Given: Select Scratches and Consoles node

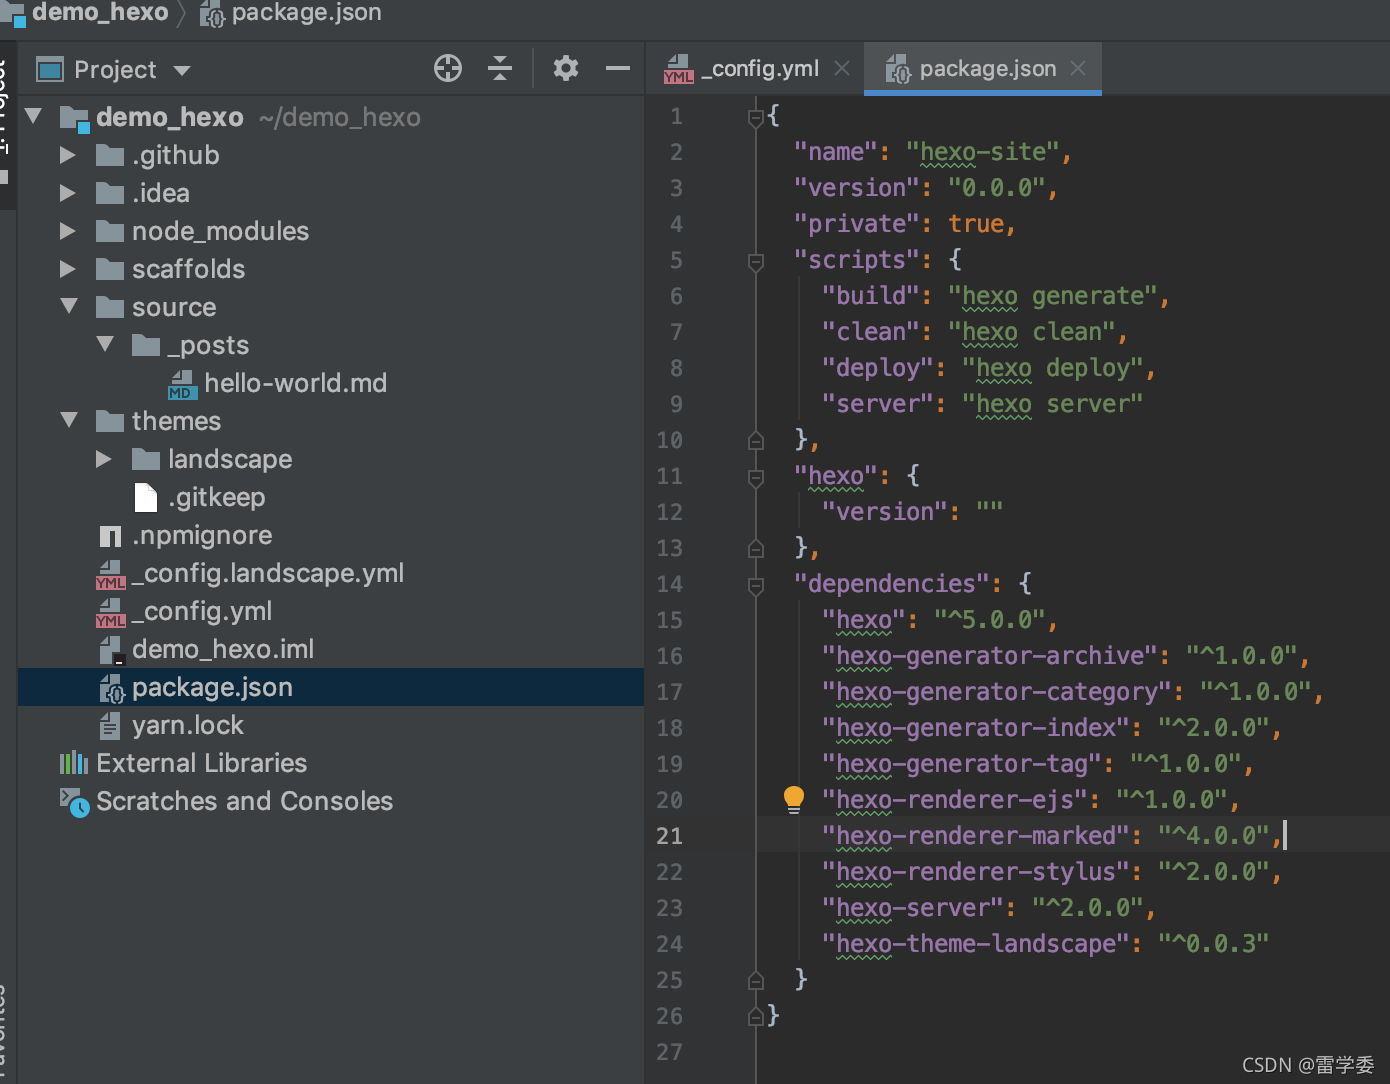Looking at the screenshot, I should click(244, 801).
